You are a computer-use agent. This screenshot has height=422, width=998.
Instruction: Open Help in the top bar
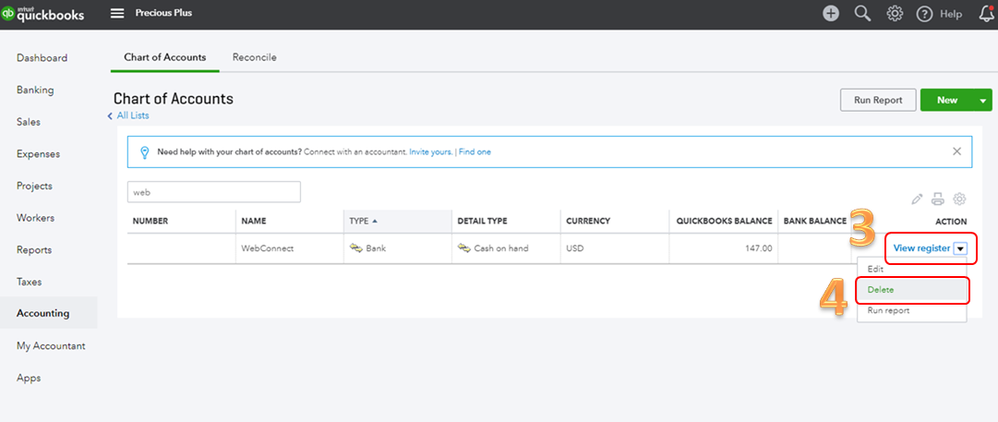pyautogui.click(x=939, y=14)
